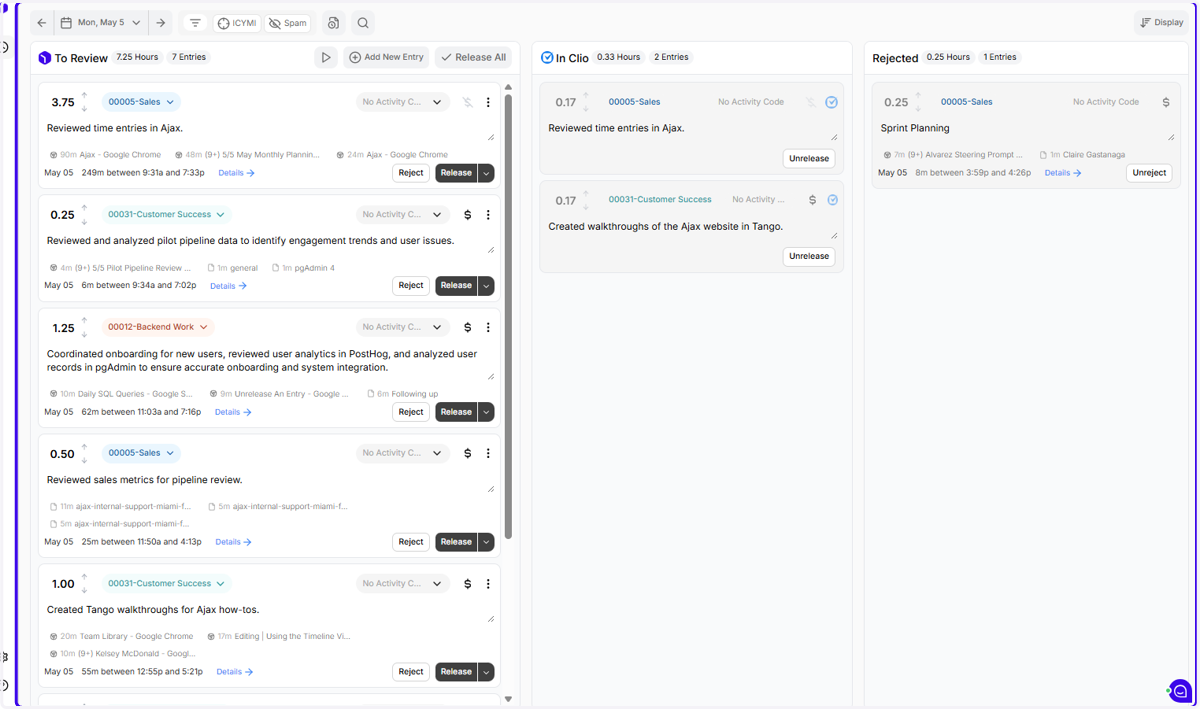Open the filter options icon
Image resolution: width=1200 pixels, height=709 pixels.
195,23
